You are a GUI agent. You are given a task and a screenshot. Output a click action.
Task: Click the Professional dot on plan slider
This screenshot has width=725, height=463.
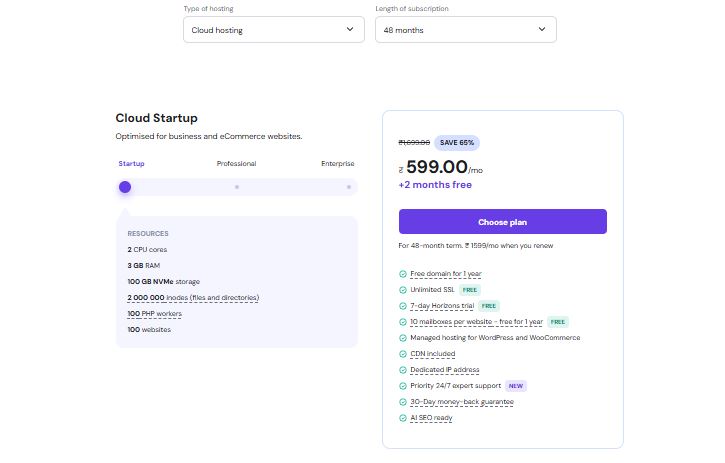click(x=237, y=187)
